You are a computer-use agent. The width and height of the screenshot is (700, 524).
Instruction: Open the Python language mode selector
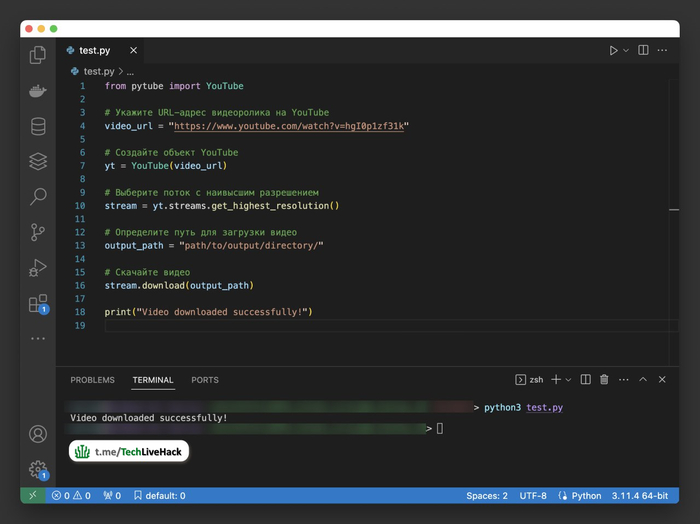(x=580, y=496)
